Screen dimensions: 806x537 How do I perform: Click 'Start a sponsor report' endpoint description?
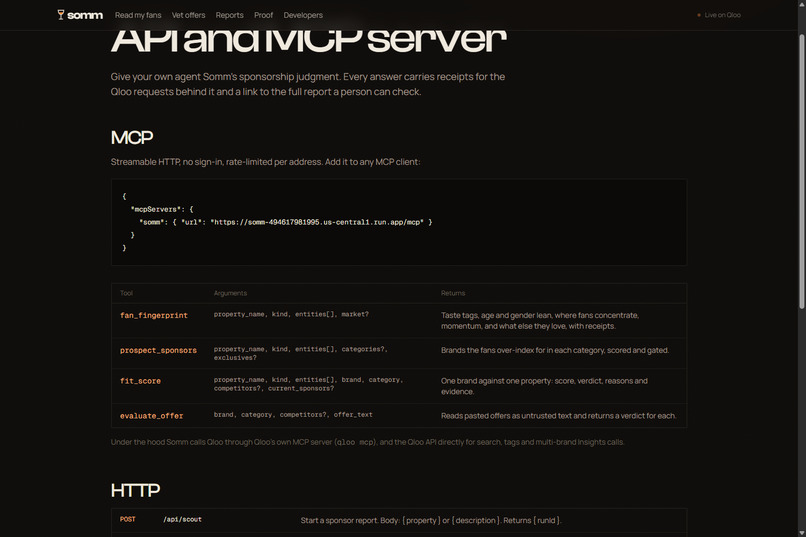(x=431, y=521)
